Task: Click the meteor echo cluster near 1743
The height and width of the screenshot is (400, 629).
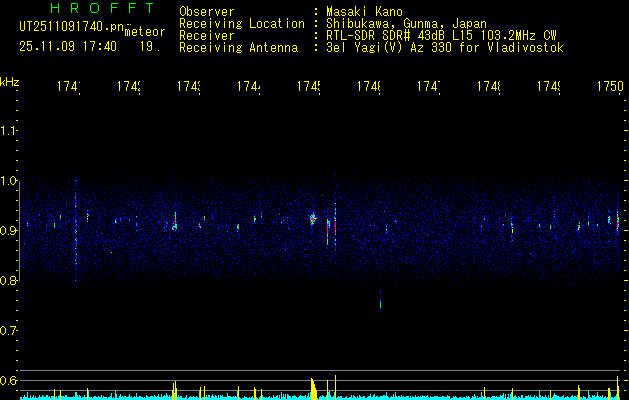Action: pyautogui.click(x=174, y=223)
